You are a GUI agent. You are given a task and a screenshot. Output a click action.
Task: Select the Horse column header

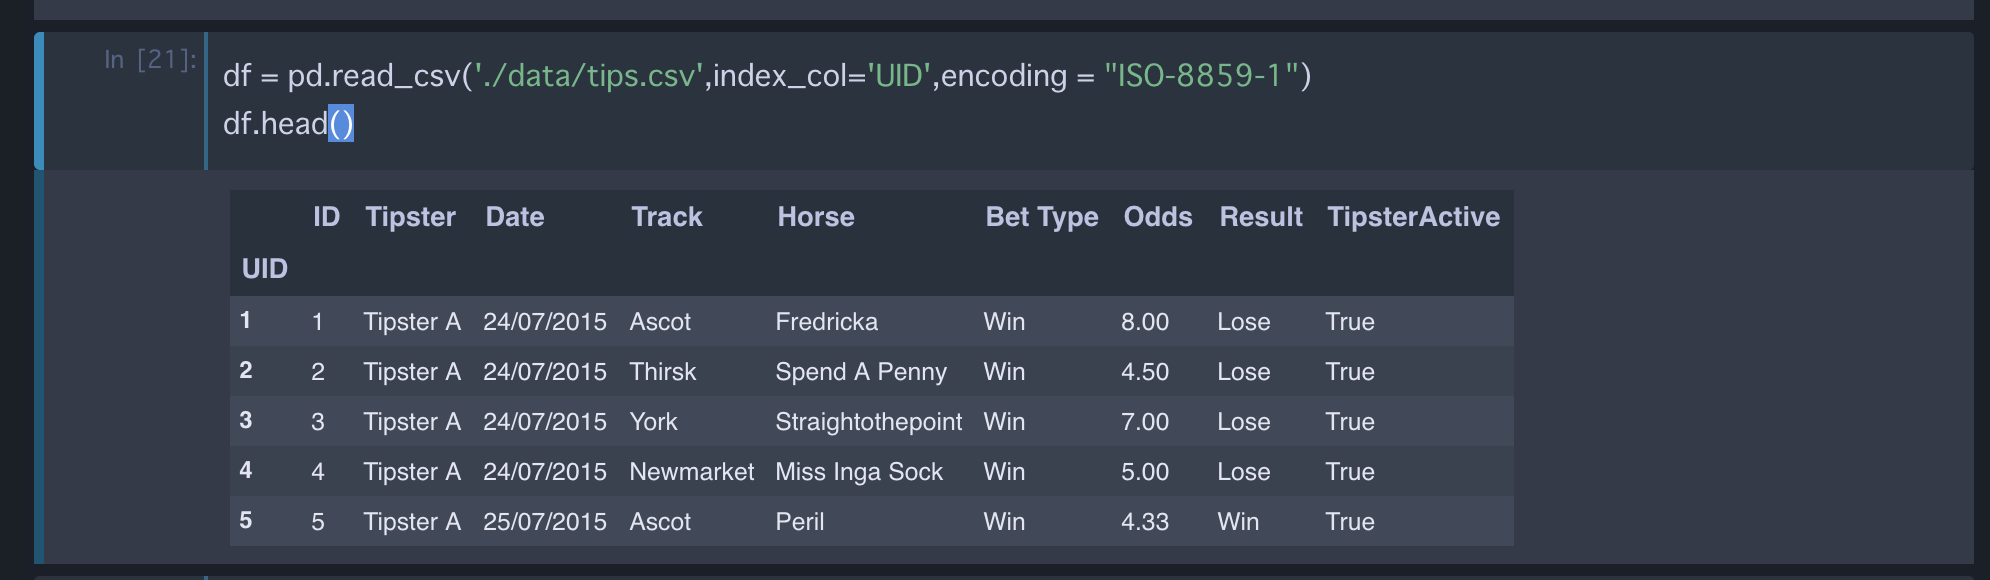click(816, 217)
